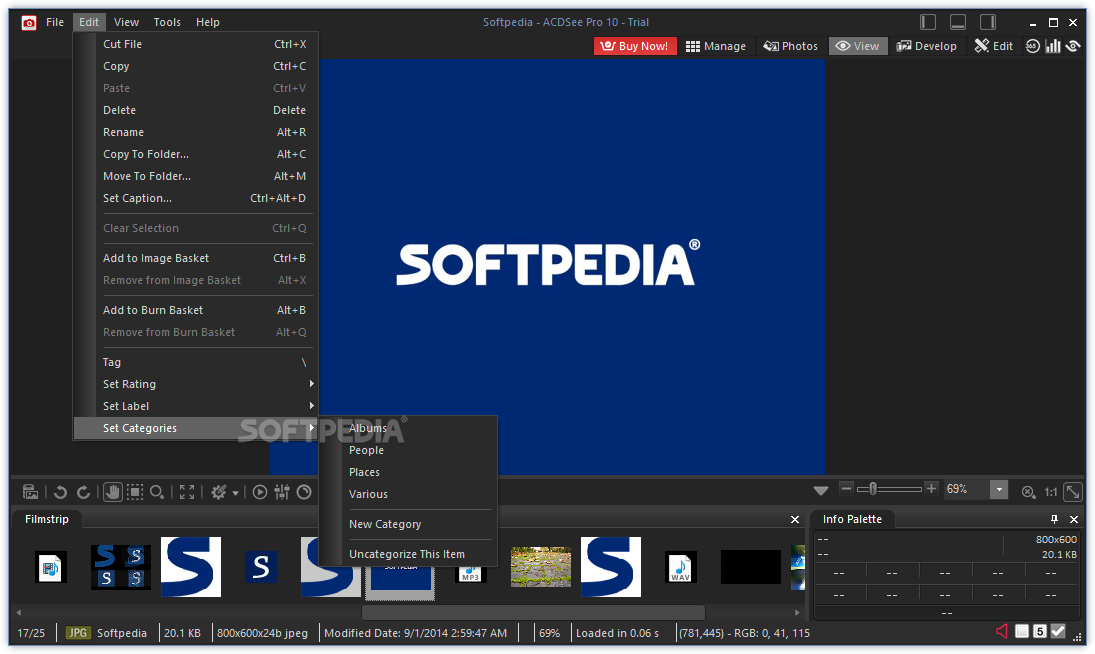Open the Help menu
This screenshot has width=1095, height=654.
(207, 22)
